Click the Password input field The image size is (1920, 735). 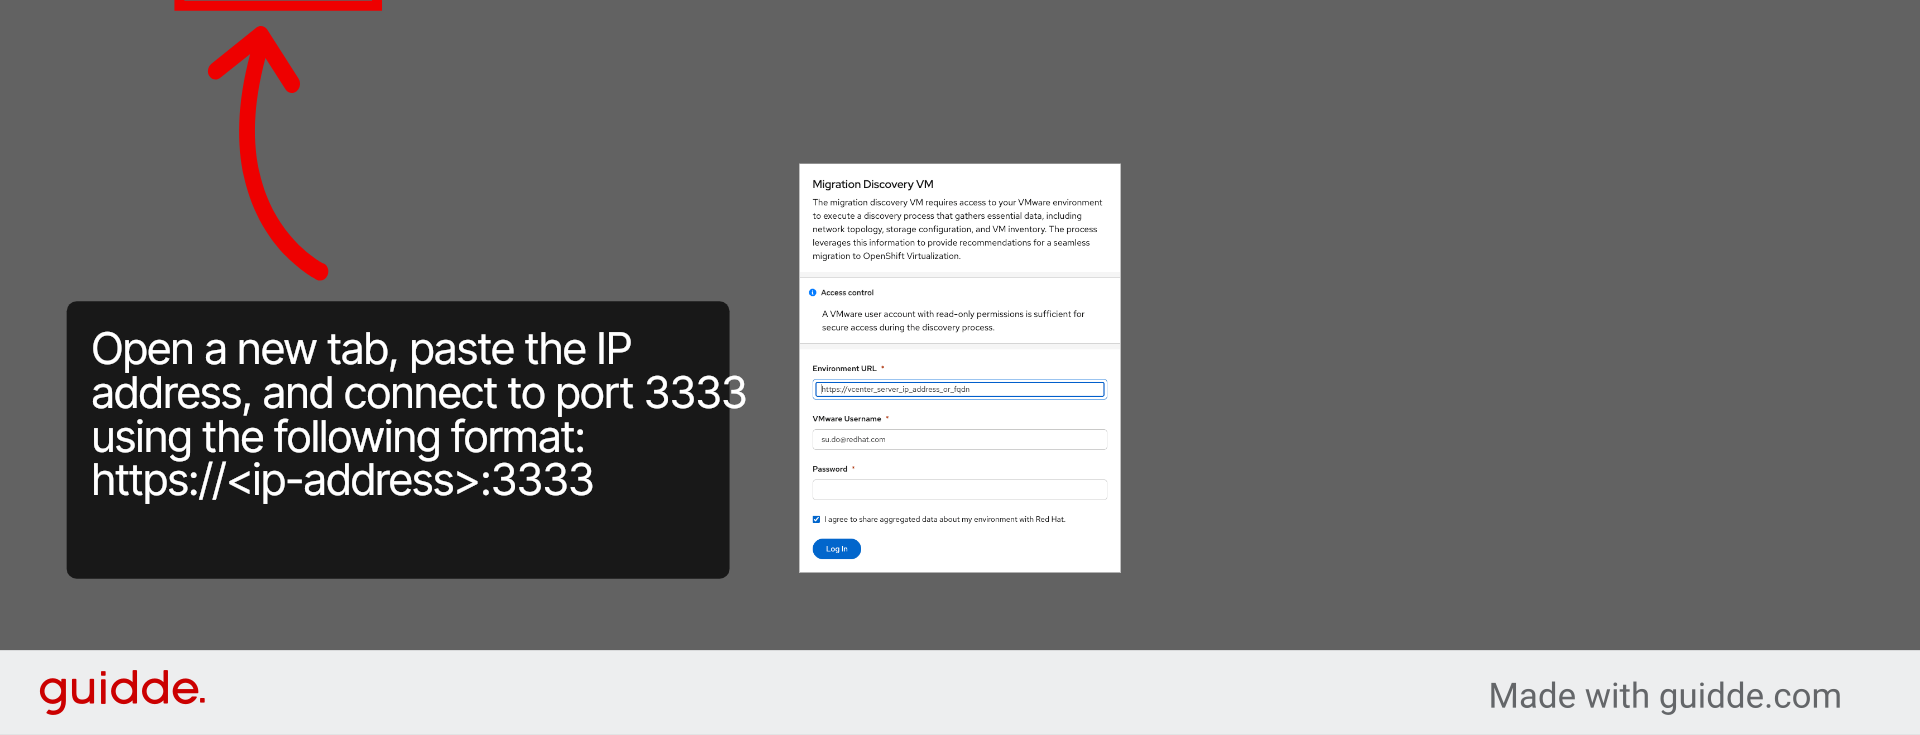click(x=960, y=489)
